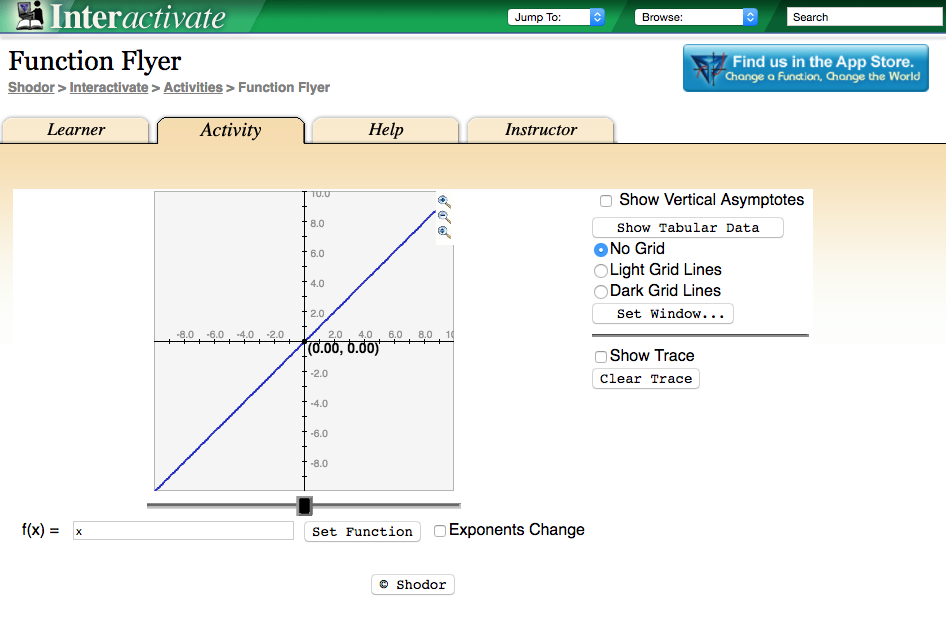
Task: Toggle the Show Trace checkbox
Action: click(601, 357)
